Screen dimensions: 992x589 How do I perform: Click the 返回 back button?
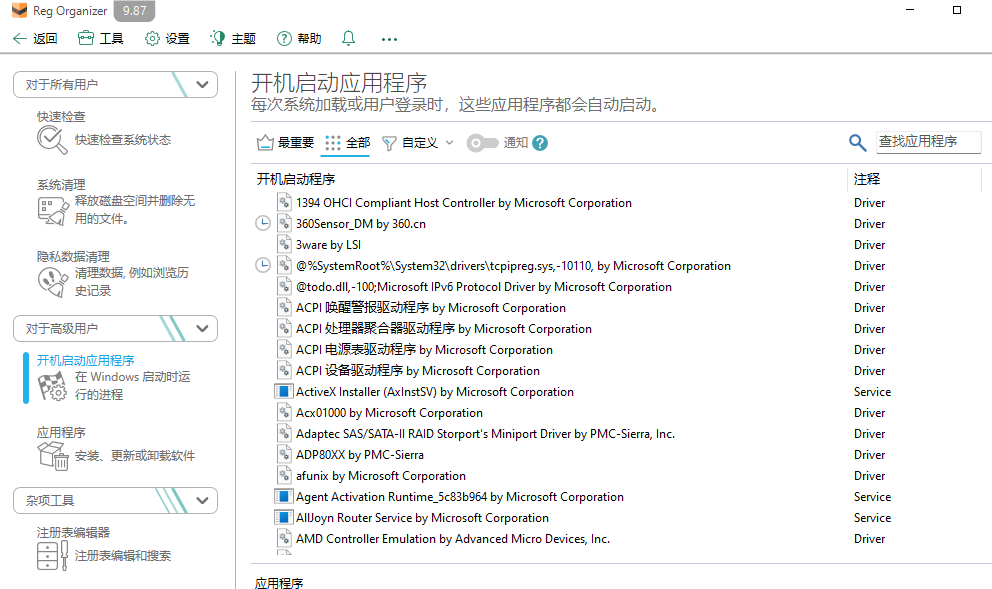click(35, 39)
